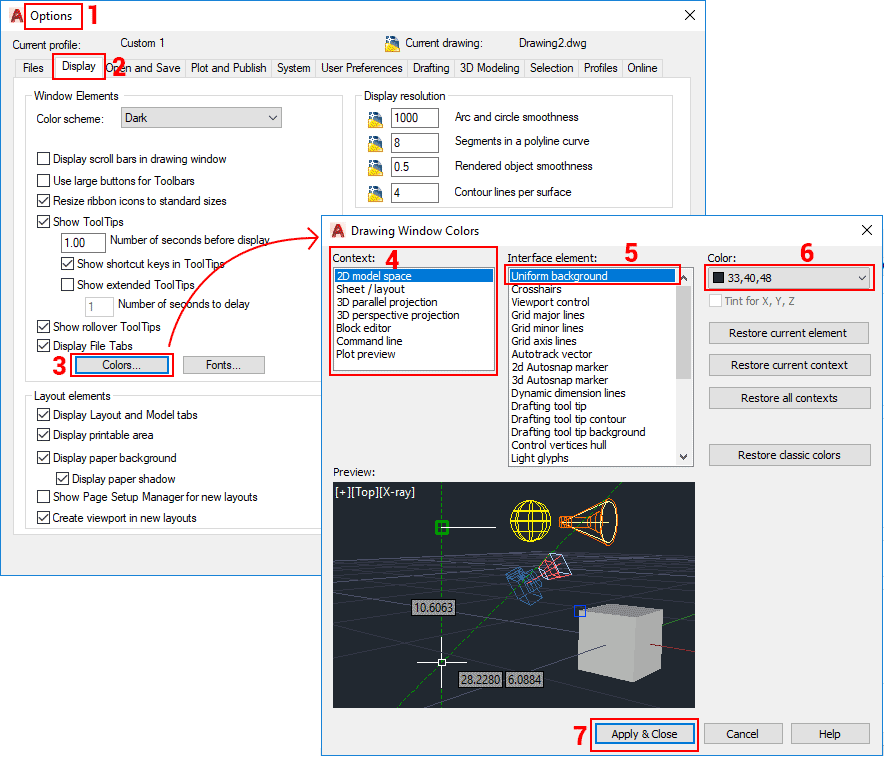Click drawing icon beside Segments in a polyline curve
890x769 pixels.
click(x=375, y=143)
